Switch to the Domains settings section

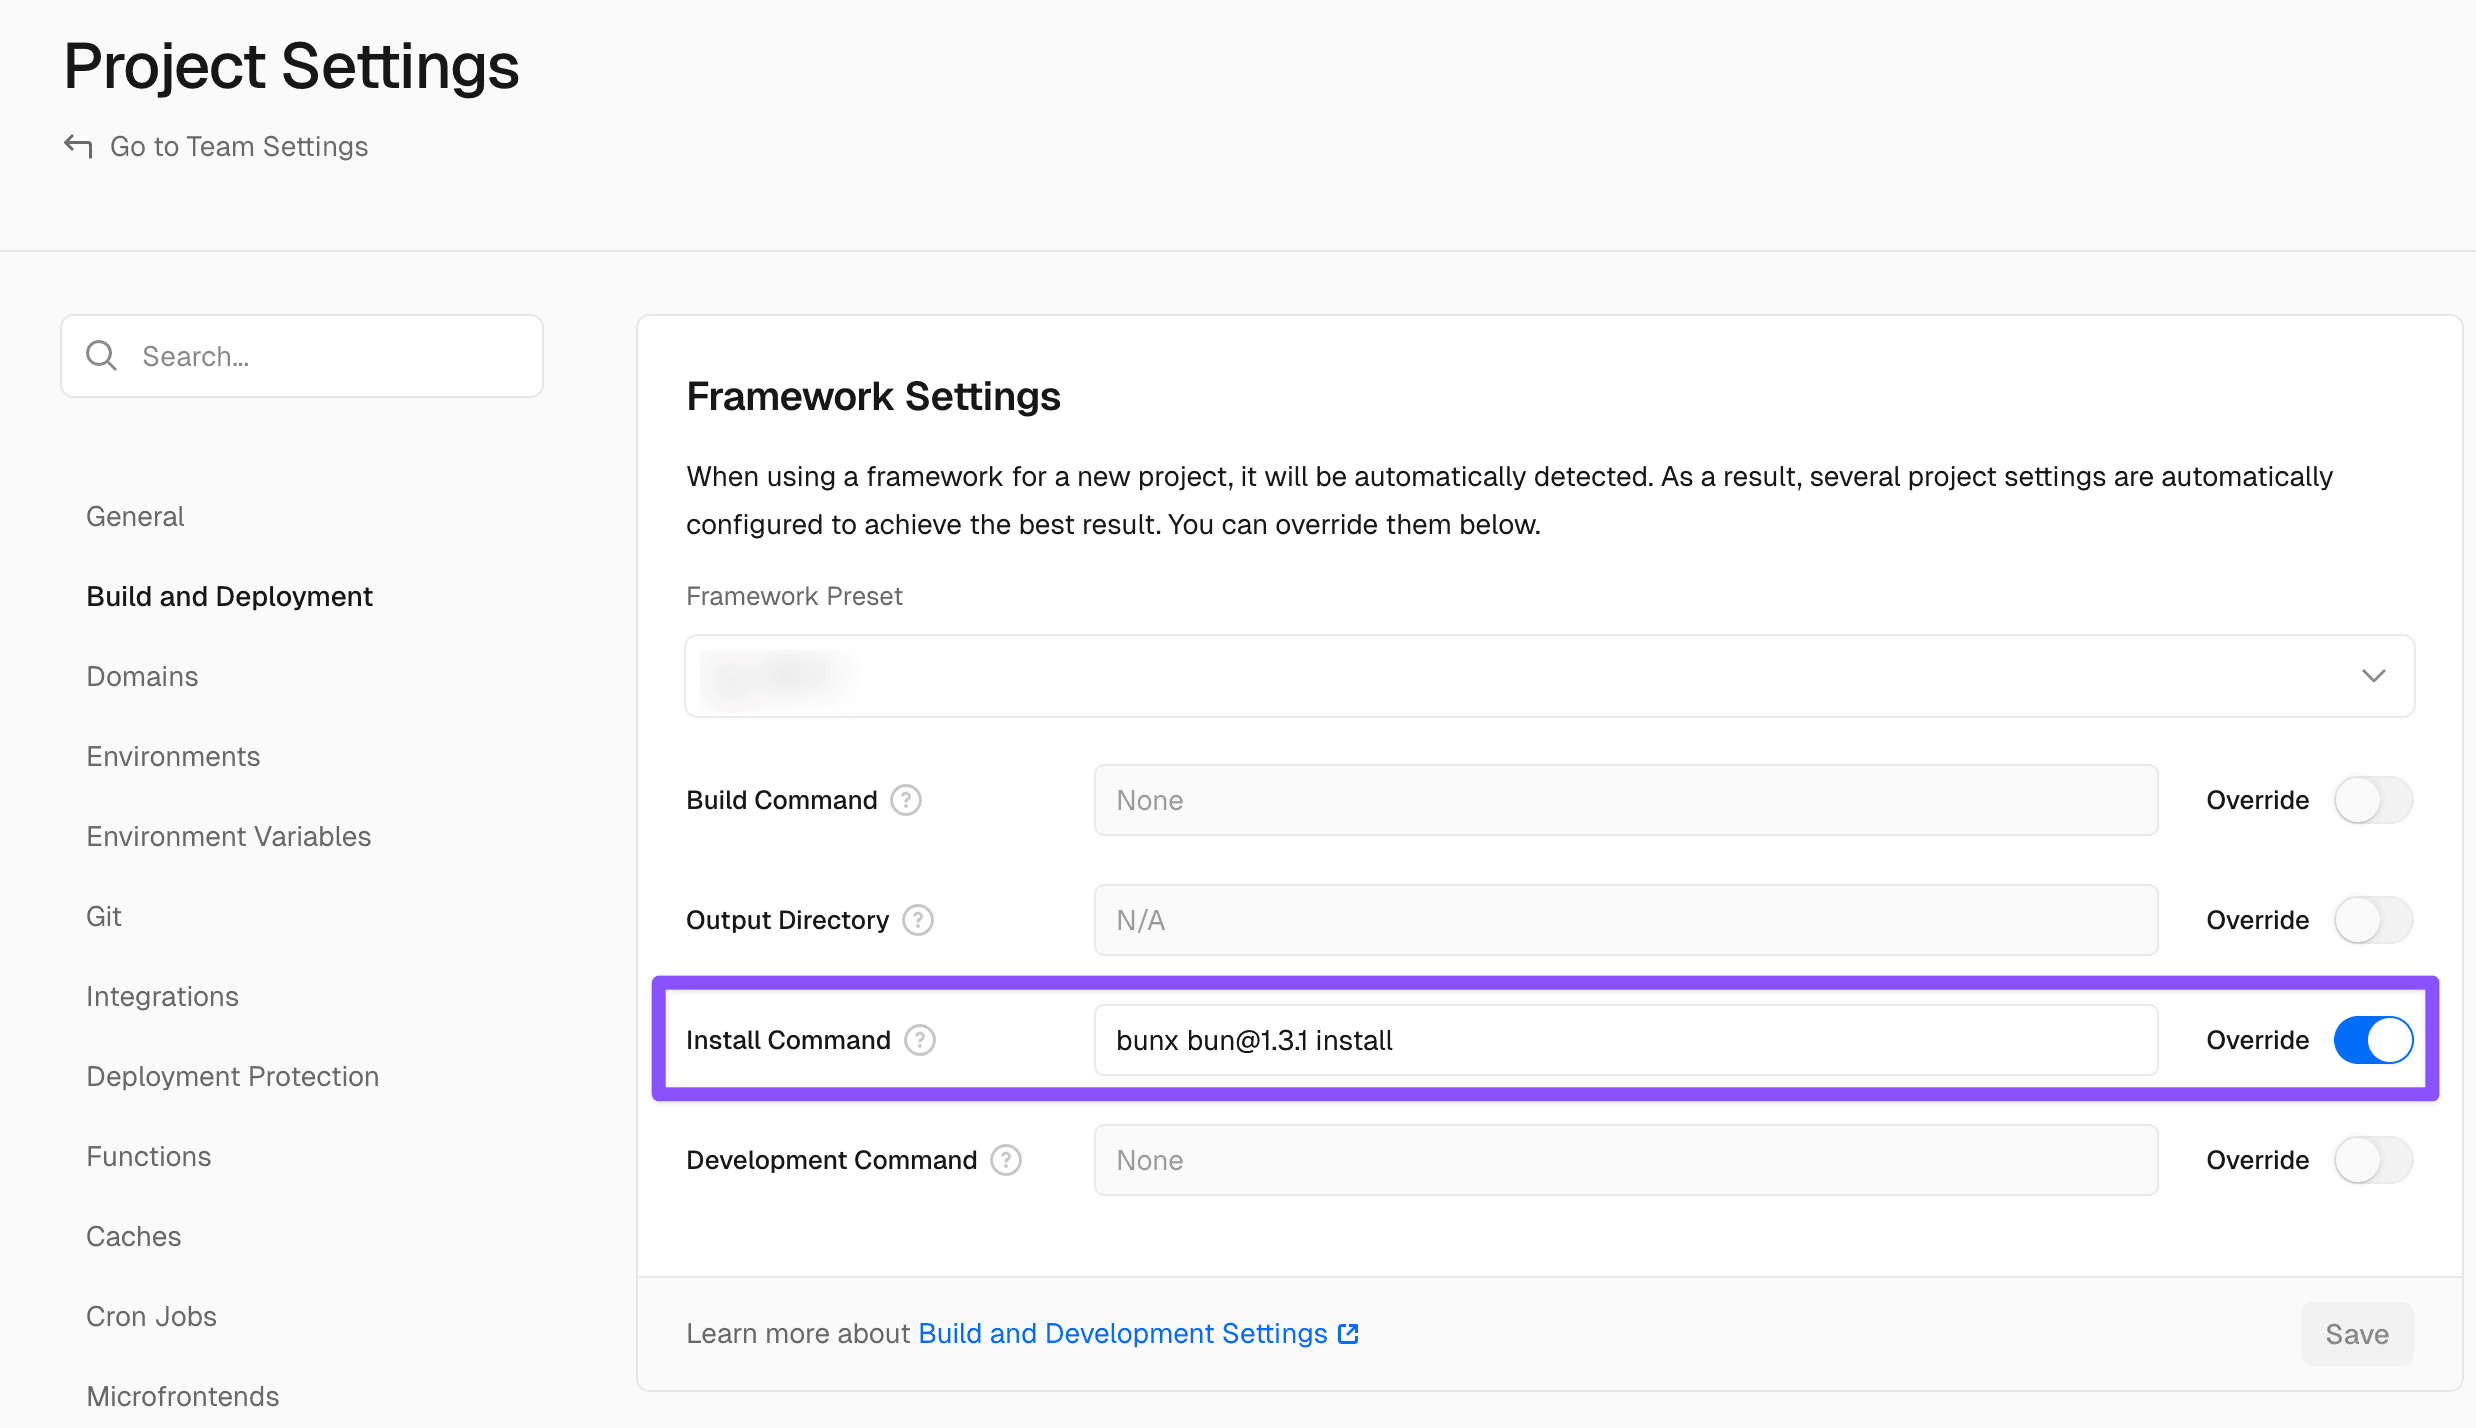[142, 676]
